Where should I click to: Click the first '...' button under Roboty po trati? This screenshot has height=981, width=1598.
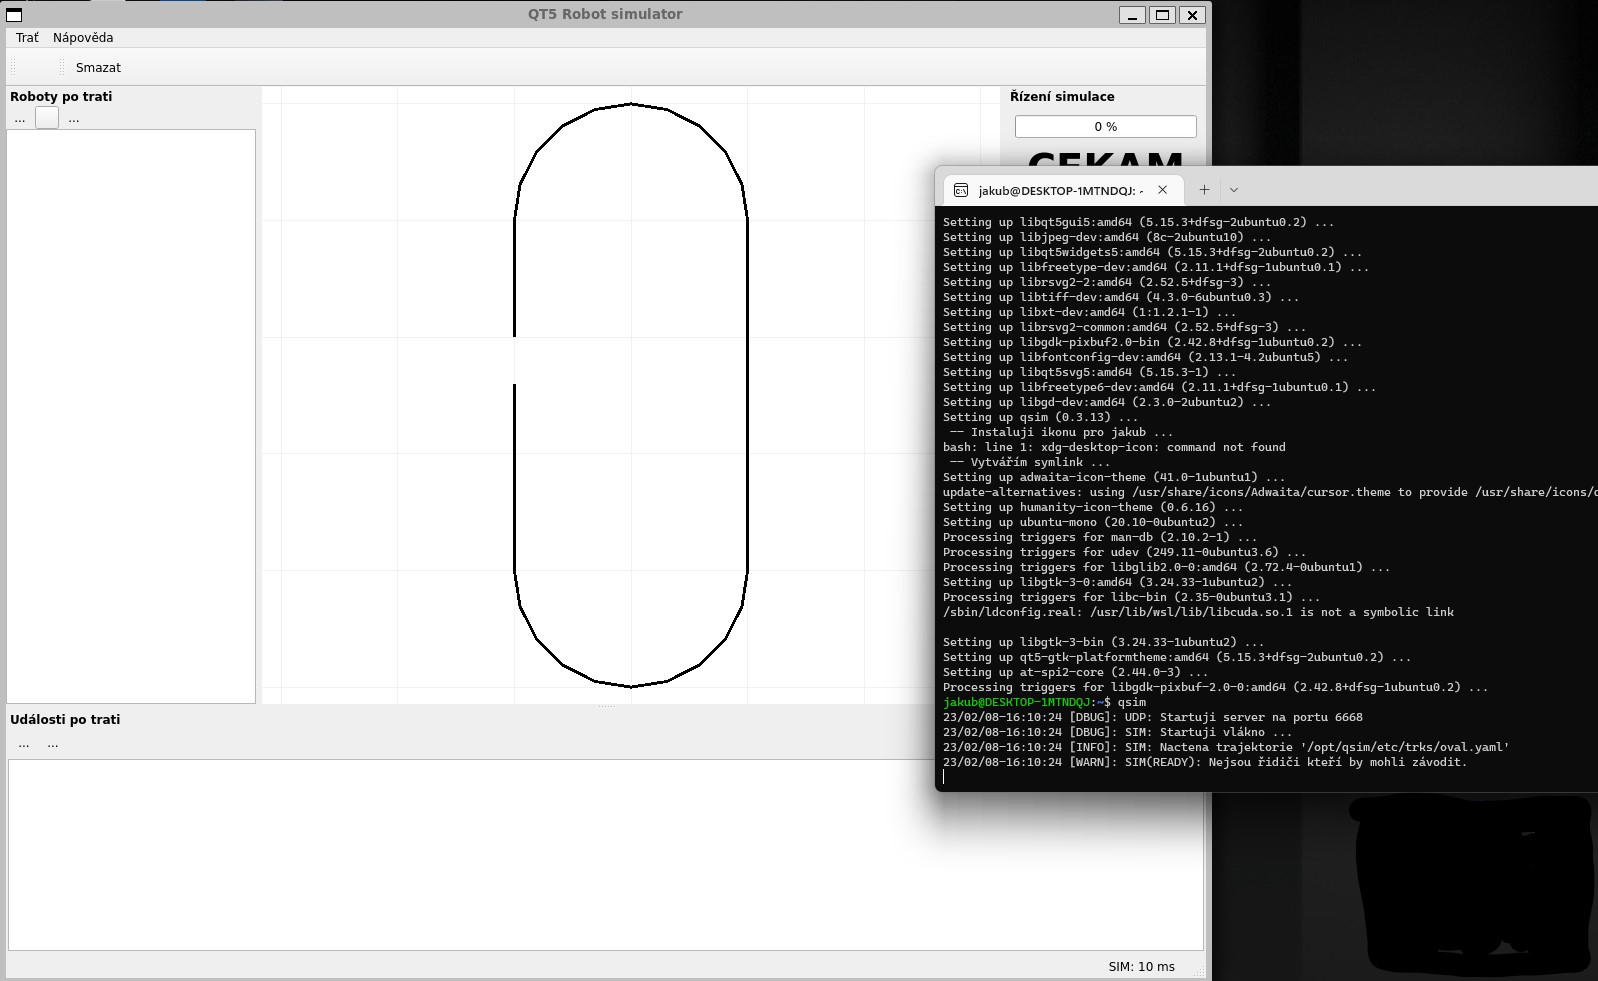[20, 118]
